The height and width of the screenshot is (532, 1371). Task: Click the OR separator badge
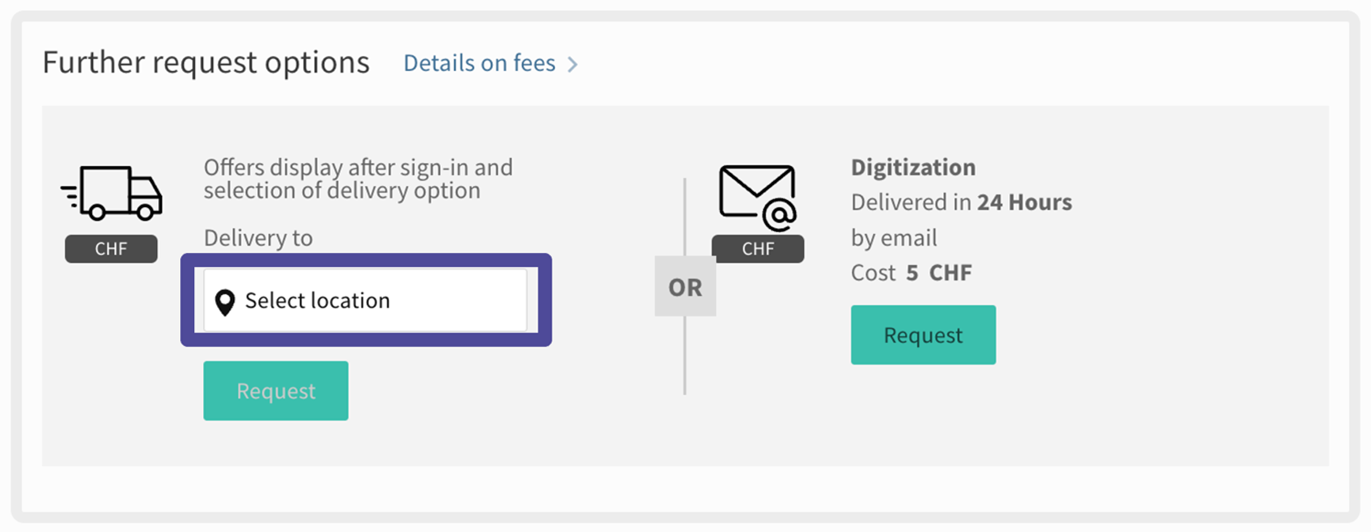coord(685,288)
